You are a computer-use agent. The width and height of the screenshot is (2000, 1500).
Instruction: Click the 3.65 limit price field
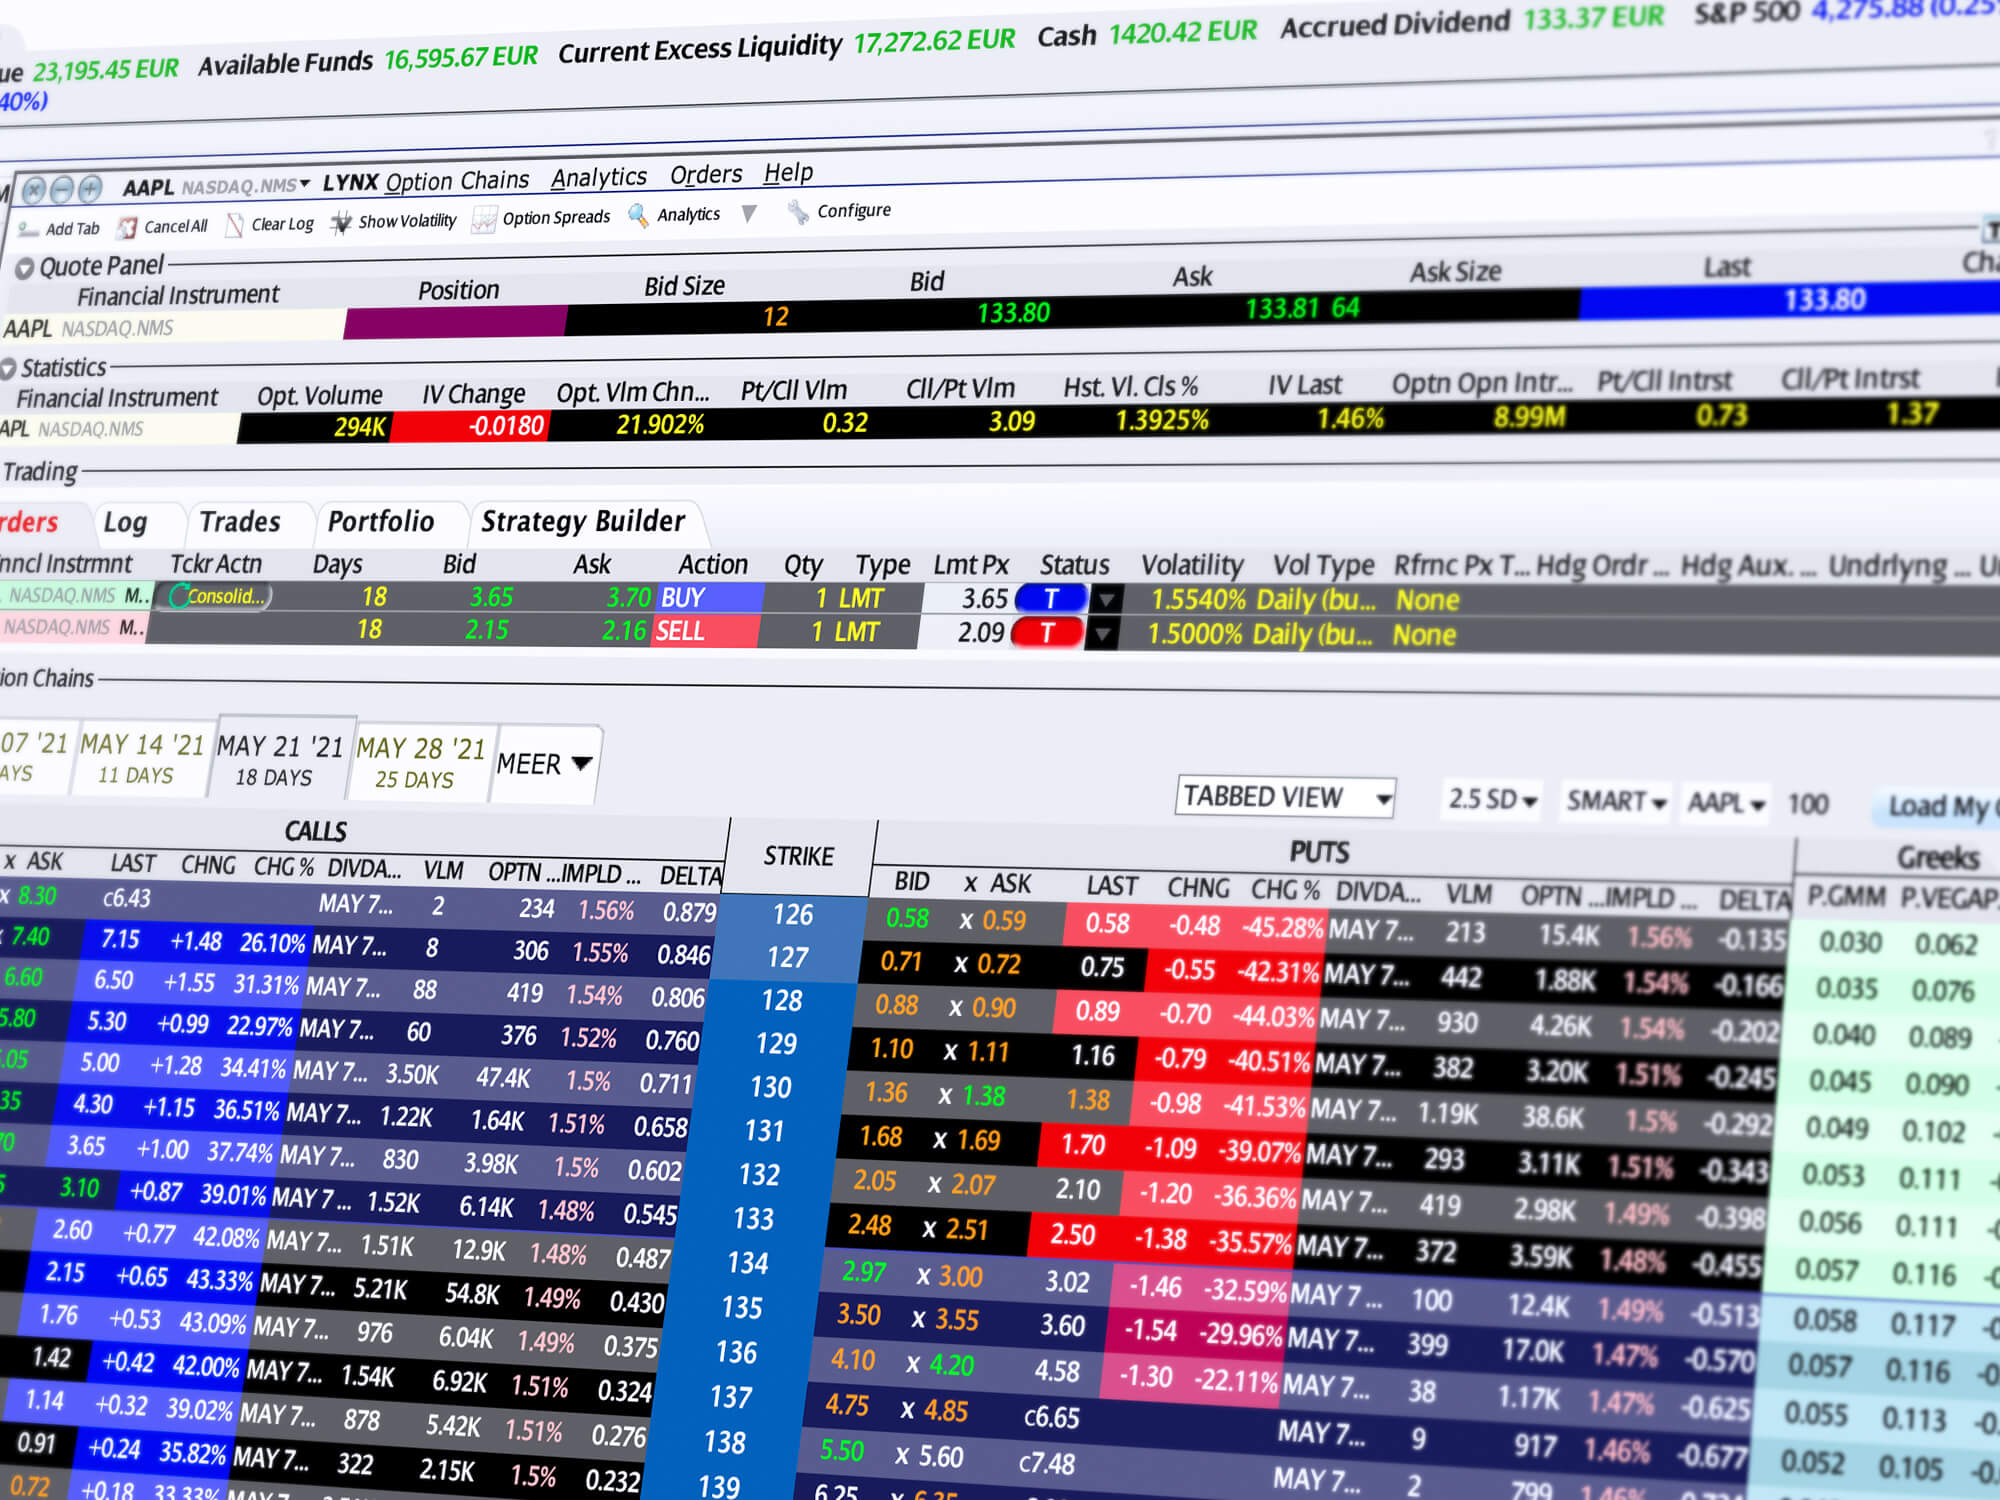point(966,599)
